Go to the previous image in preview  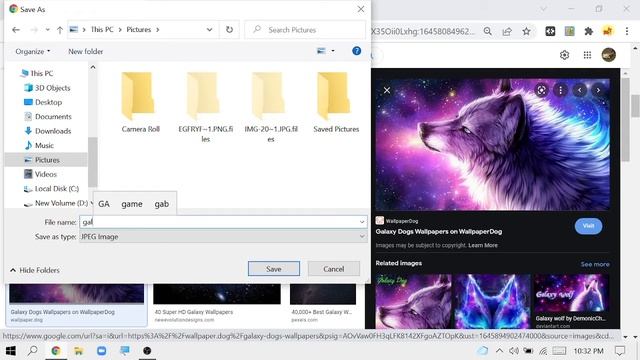point(580,90)
